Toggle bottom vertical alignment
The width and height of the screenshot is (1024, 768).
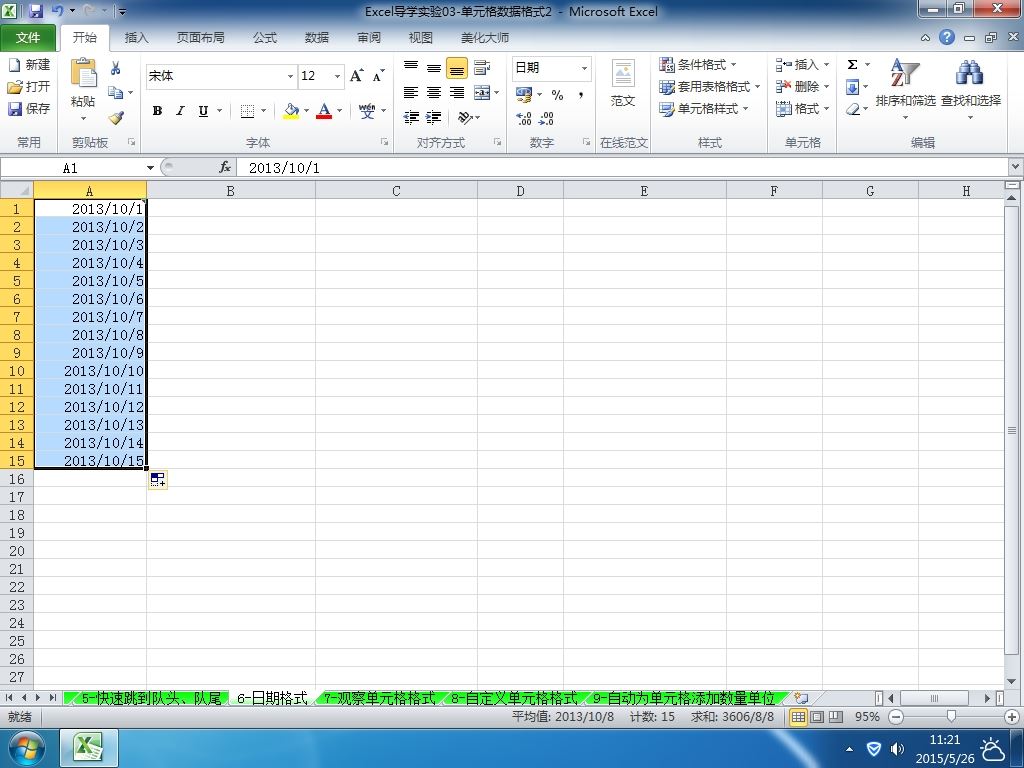click(456, 67)
